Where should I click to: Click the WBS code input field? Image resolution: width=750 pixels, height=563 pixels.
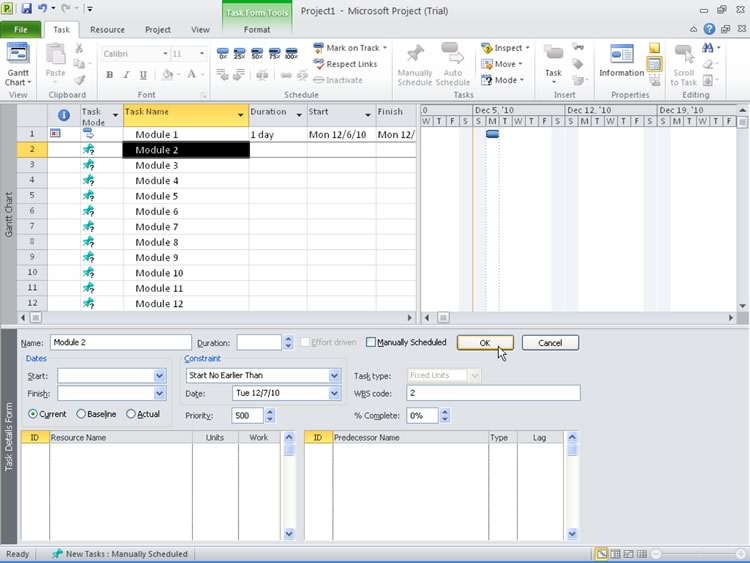coord(492,394)
